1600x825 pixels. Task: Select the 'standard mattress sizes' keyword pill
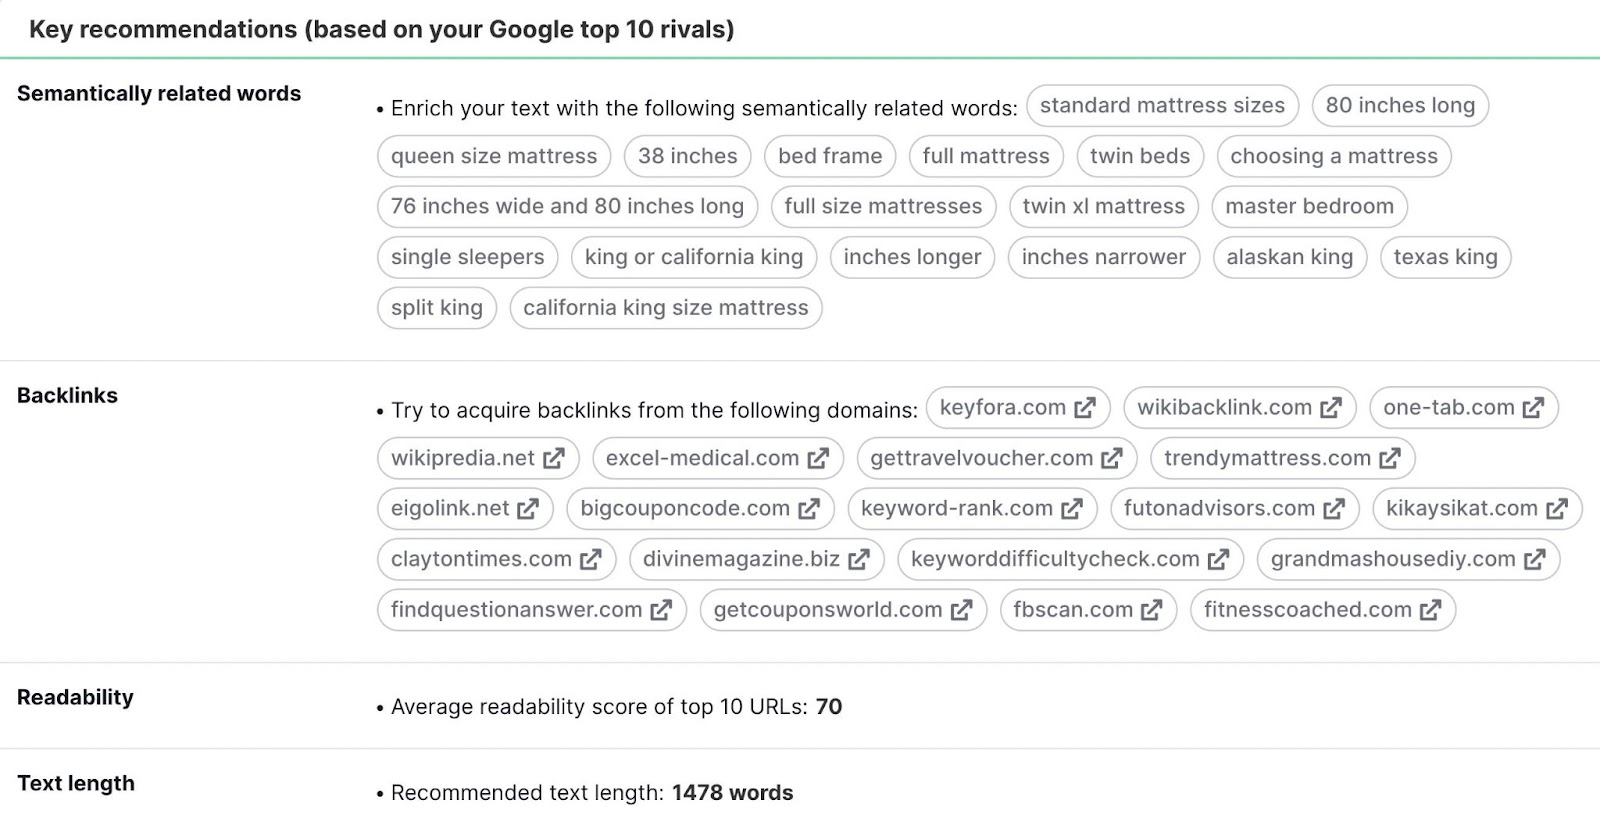1162,105
